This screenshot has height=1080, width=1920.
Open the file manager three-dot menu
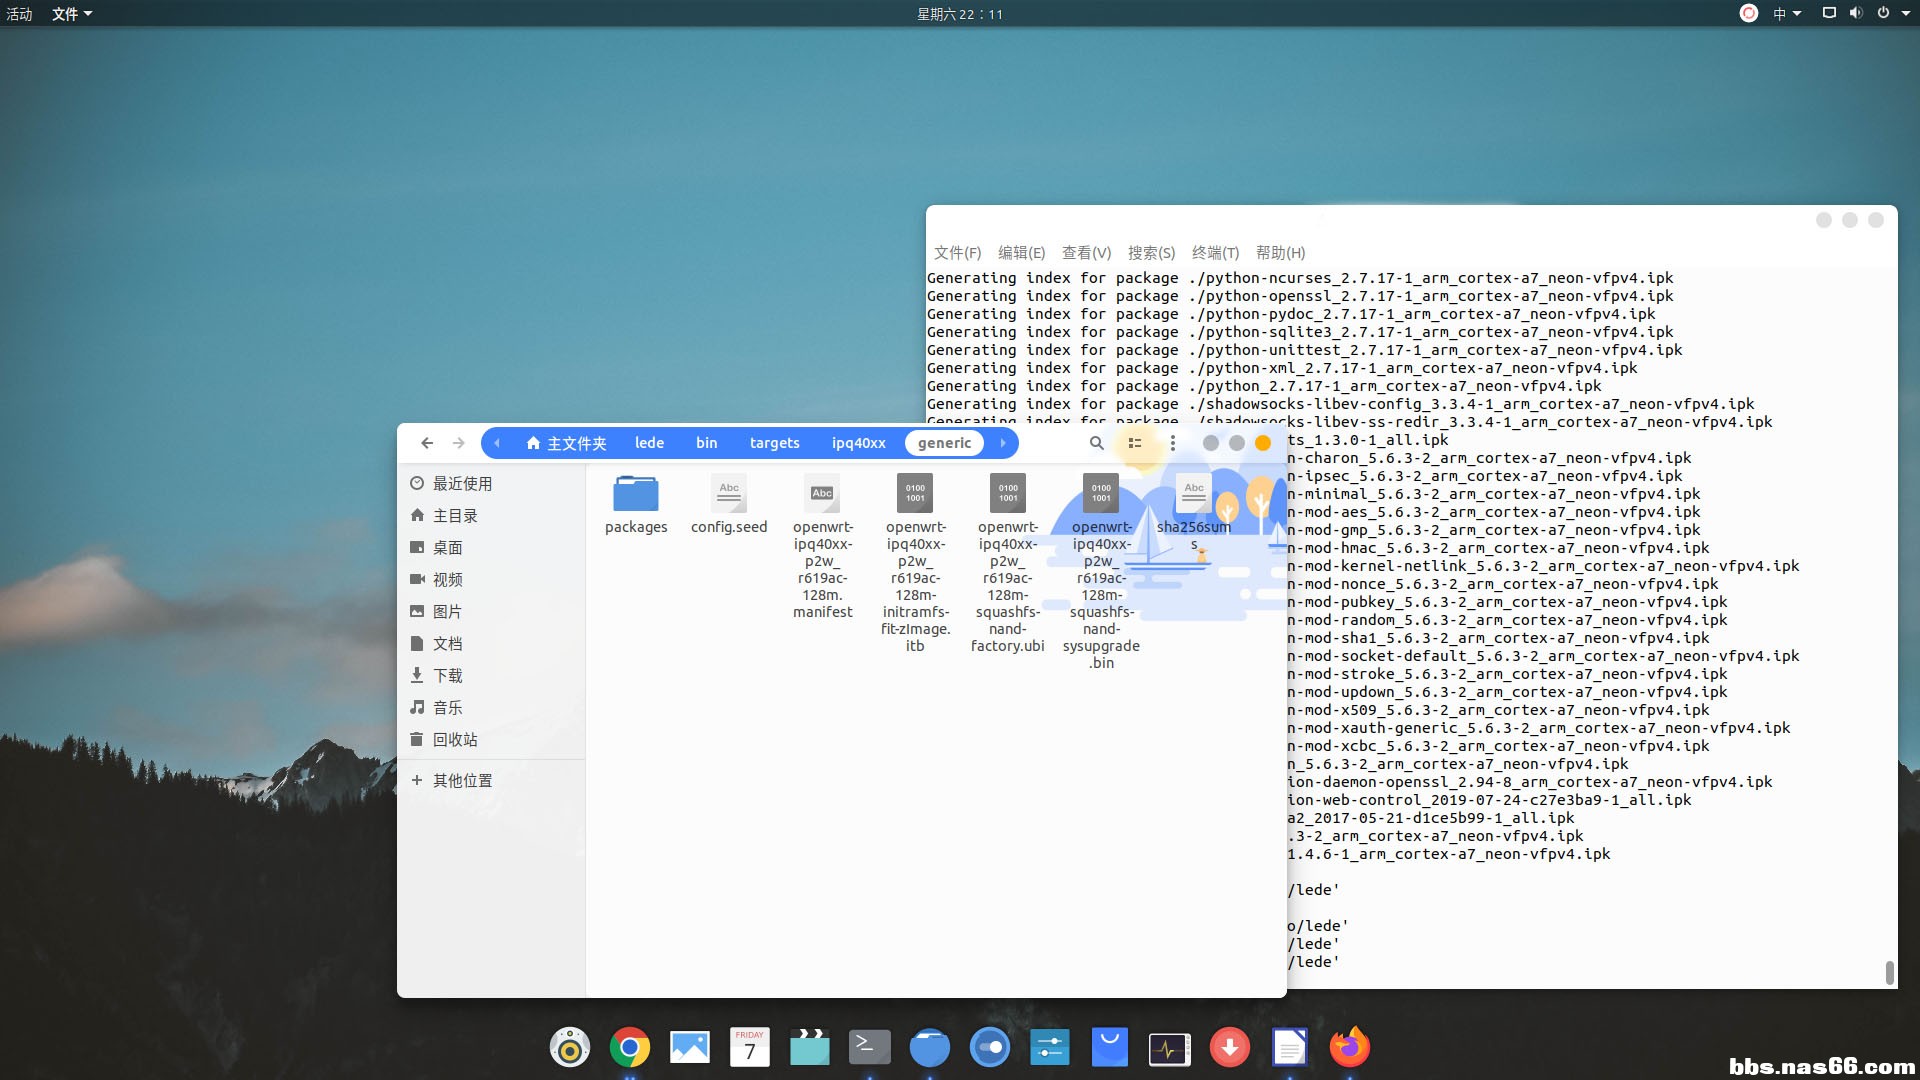point(1173,443)
